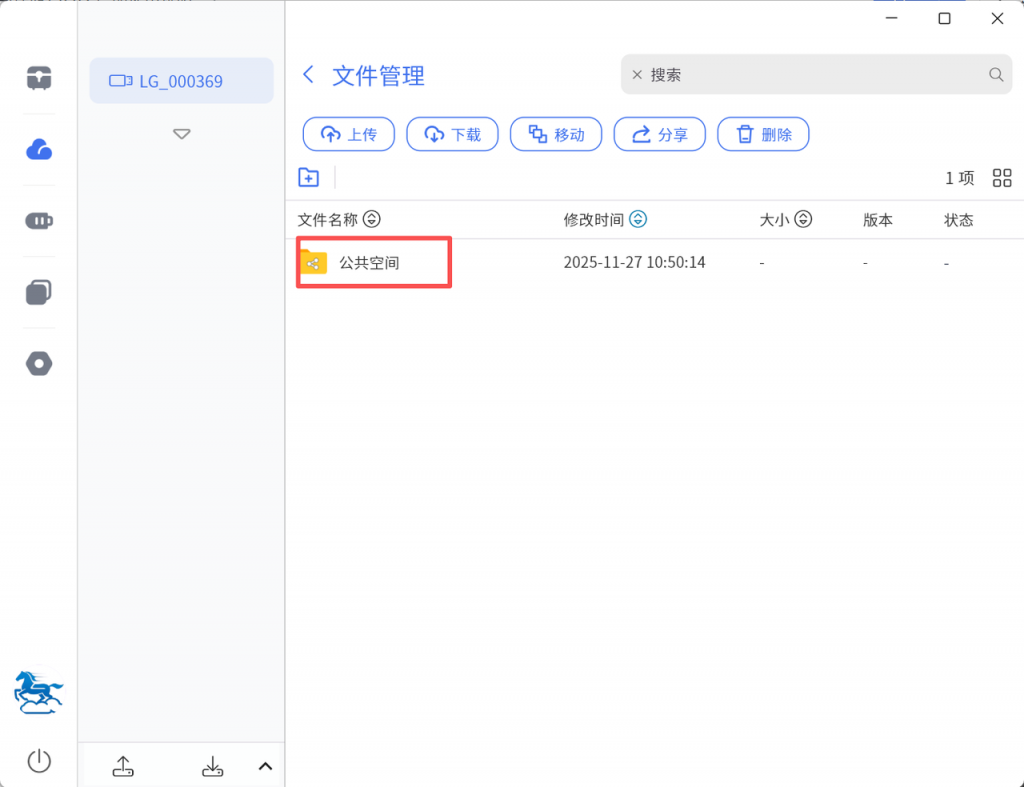Viewport: 1024px width, 787px height.
Task: Open the cloud storage sidebar icon
Action: tap(39, 150)
